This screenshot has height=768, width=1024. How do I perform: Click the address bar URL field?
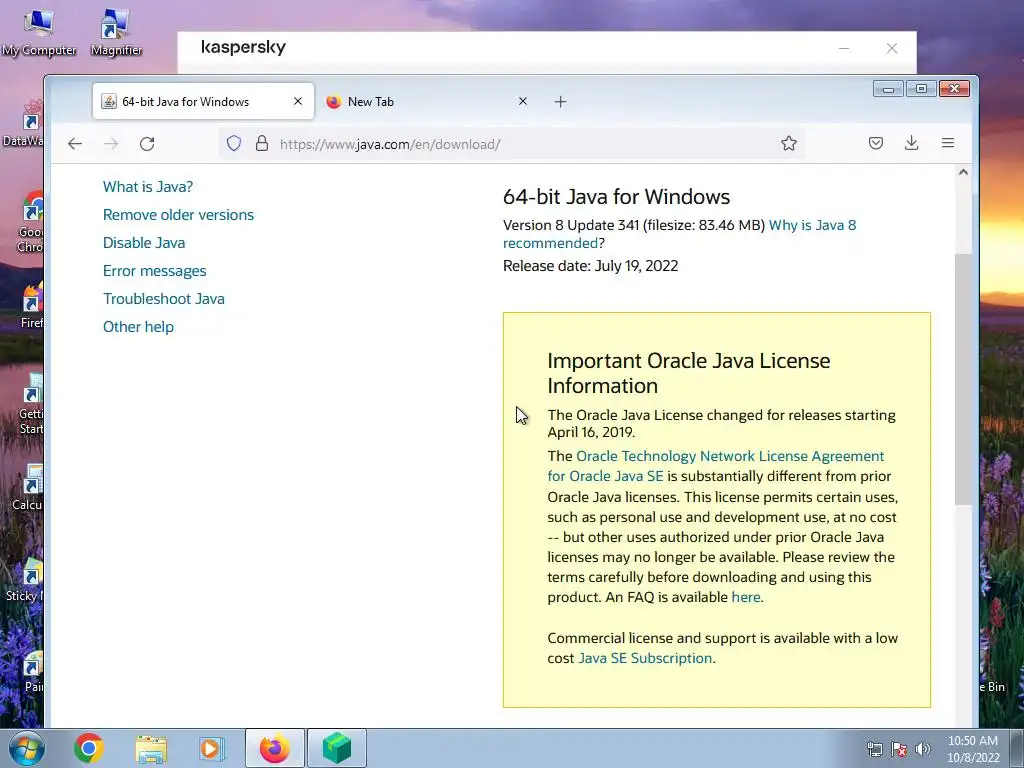tap(509, 144)
